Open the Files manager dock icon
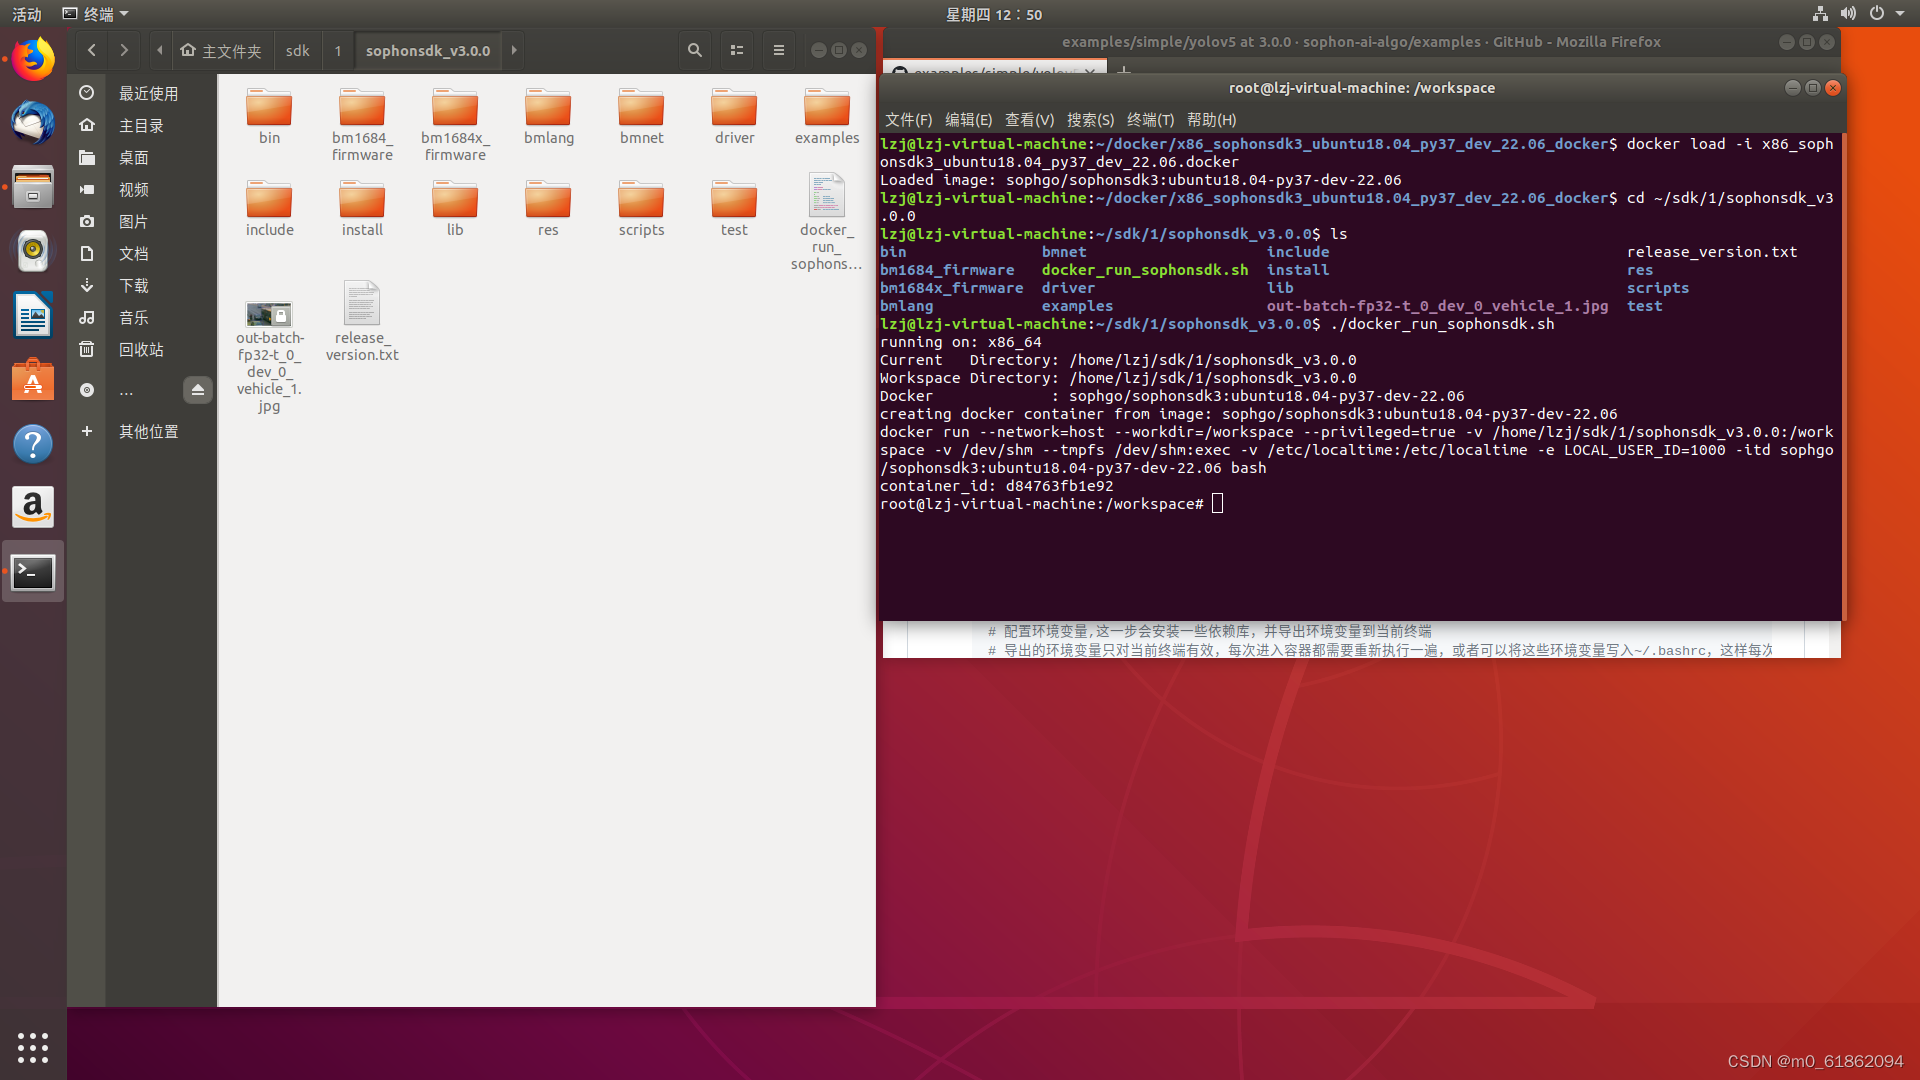This screenshot has height=1080, width=1920. click(x=33, y=187)
